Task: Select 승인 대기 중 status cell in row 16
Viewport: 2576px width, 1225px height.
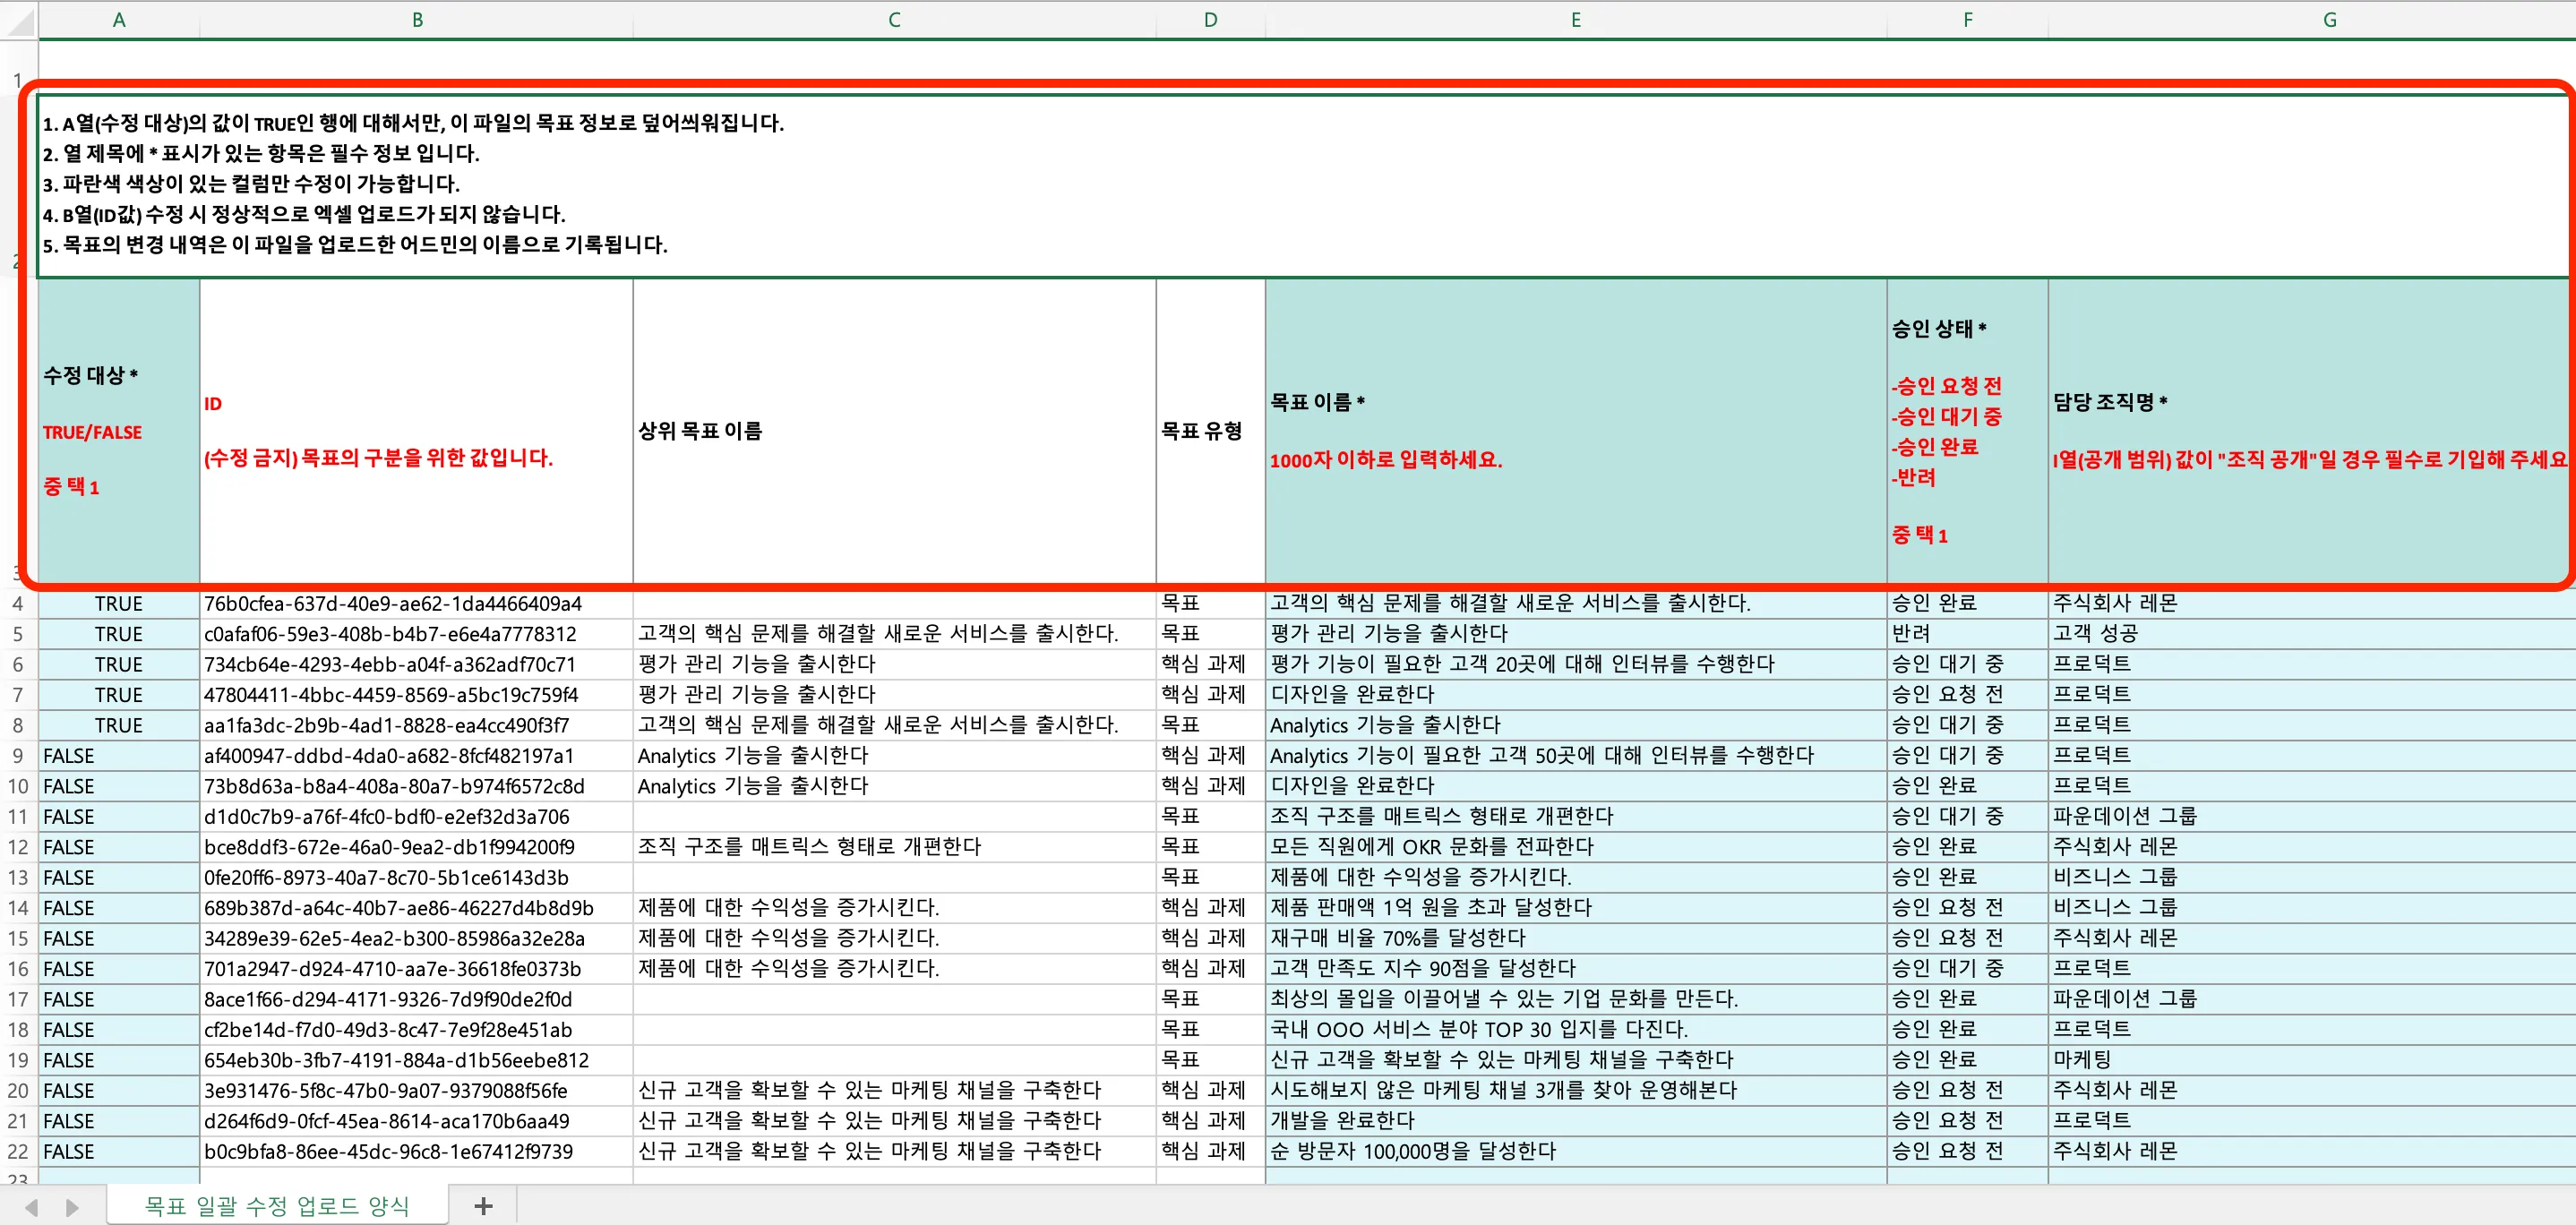Action: click(1967, 969)
